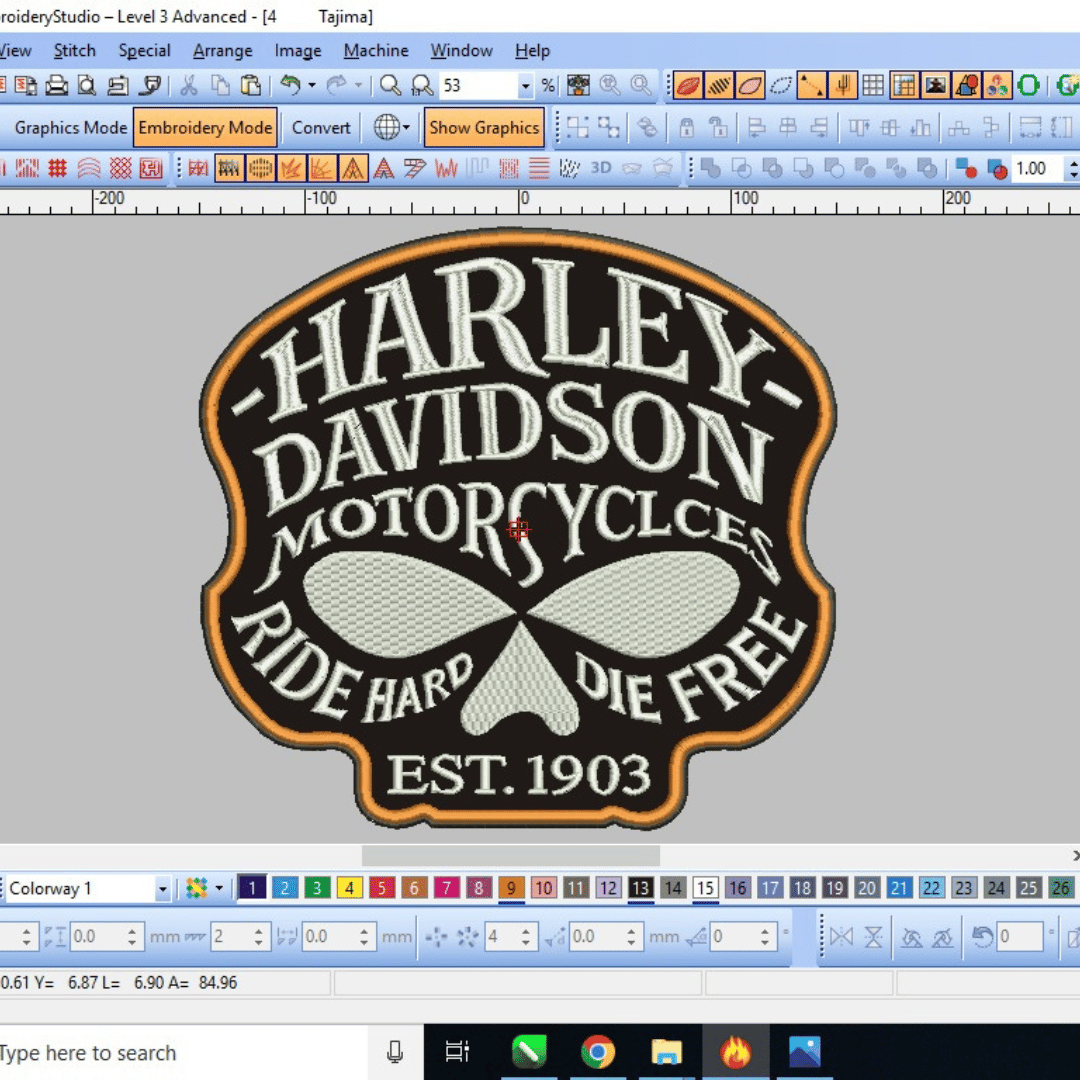Open the Machine menu
Image resolution: width=1080 pixels, height=1080 pixels.
tap(376, 50)
